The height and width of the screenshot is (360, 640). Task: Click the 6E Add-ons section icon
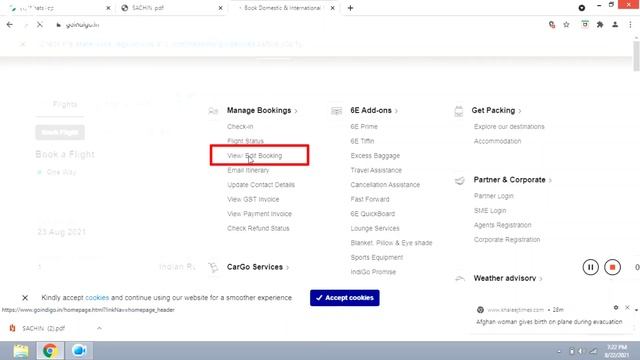coord(336,111)
